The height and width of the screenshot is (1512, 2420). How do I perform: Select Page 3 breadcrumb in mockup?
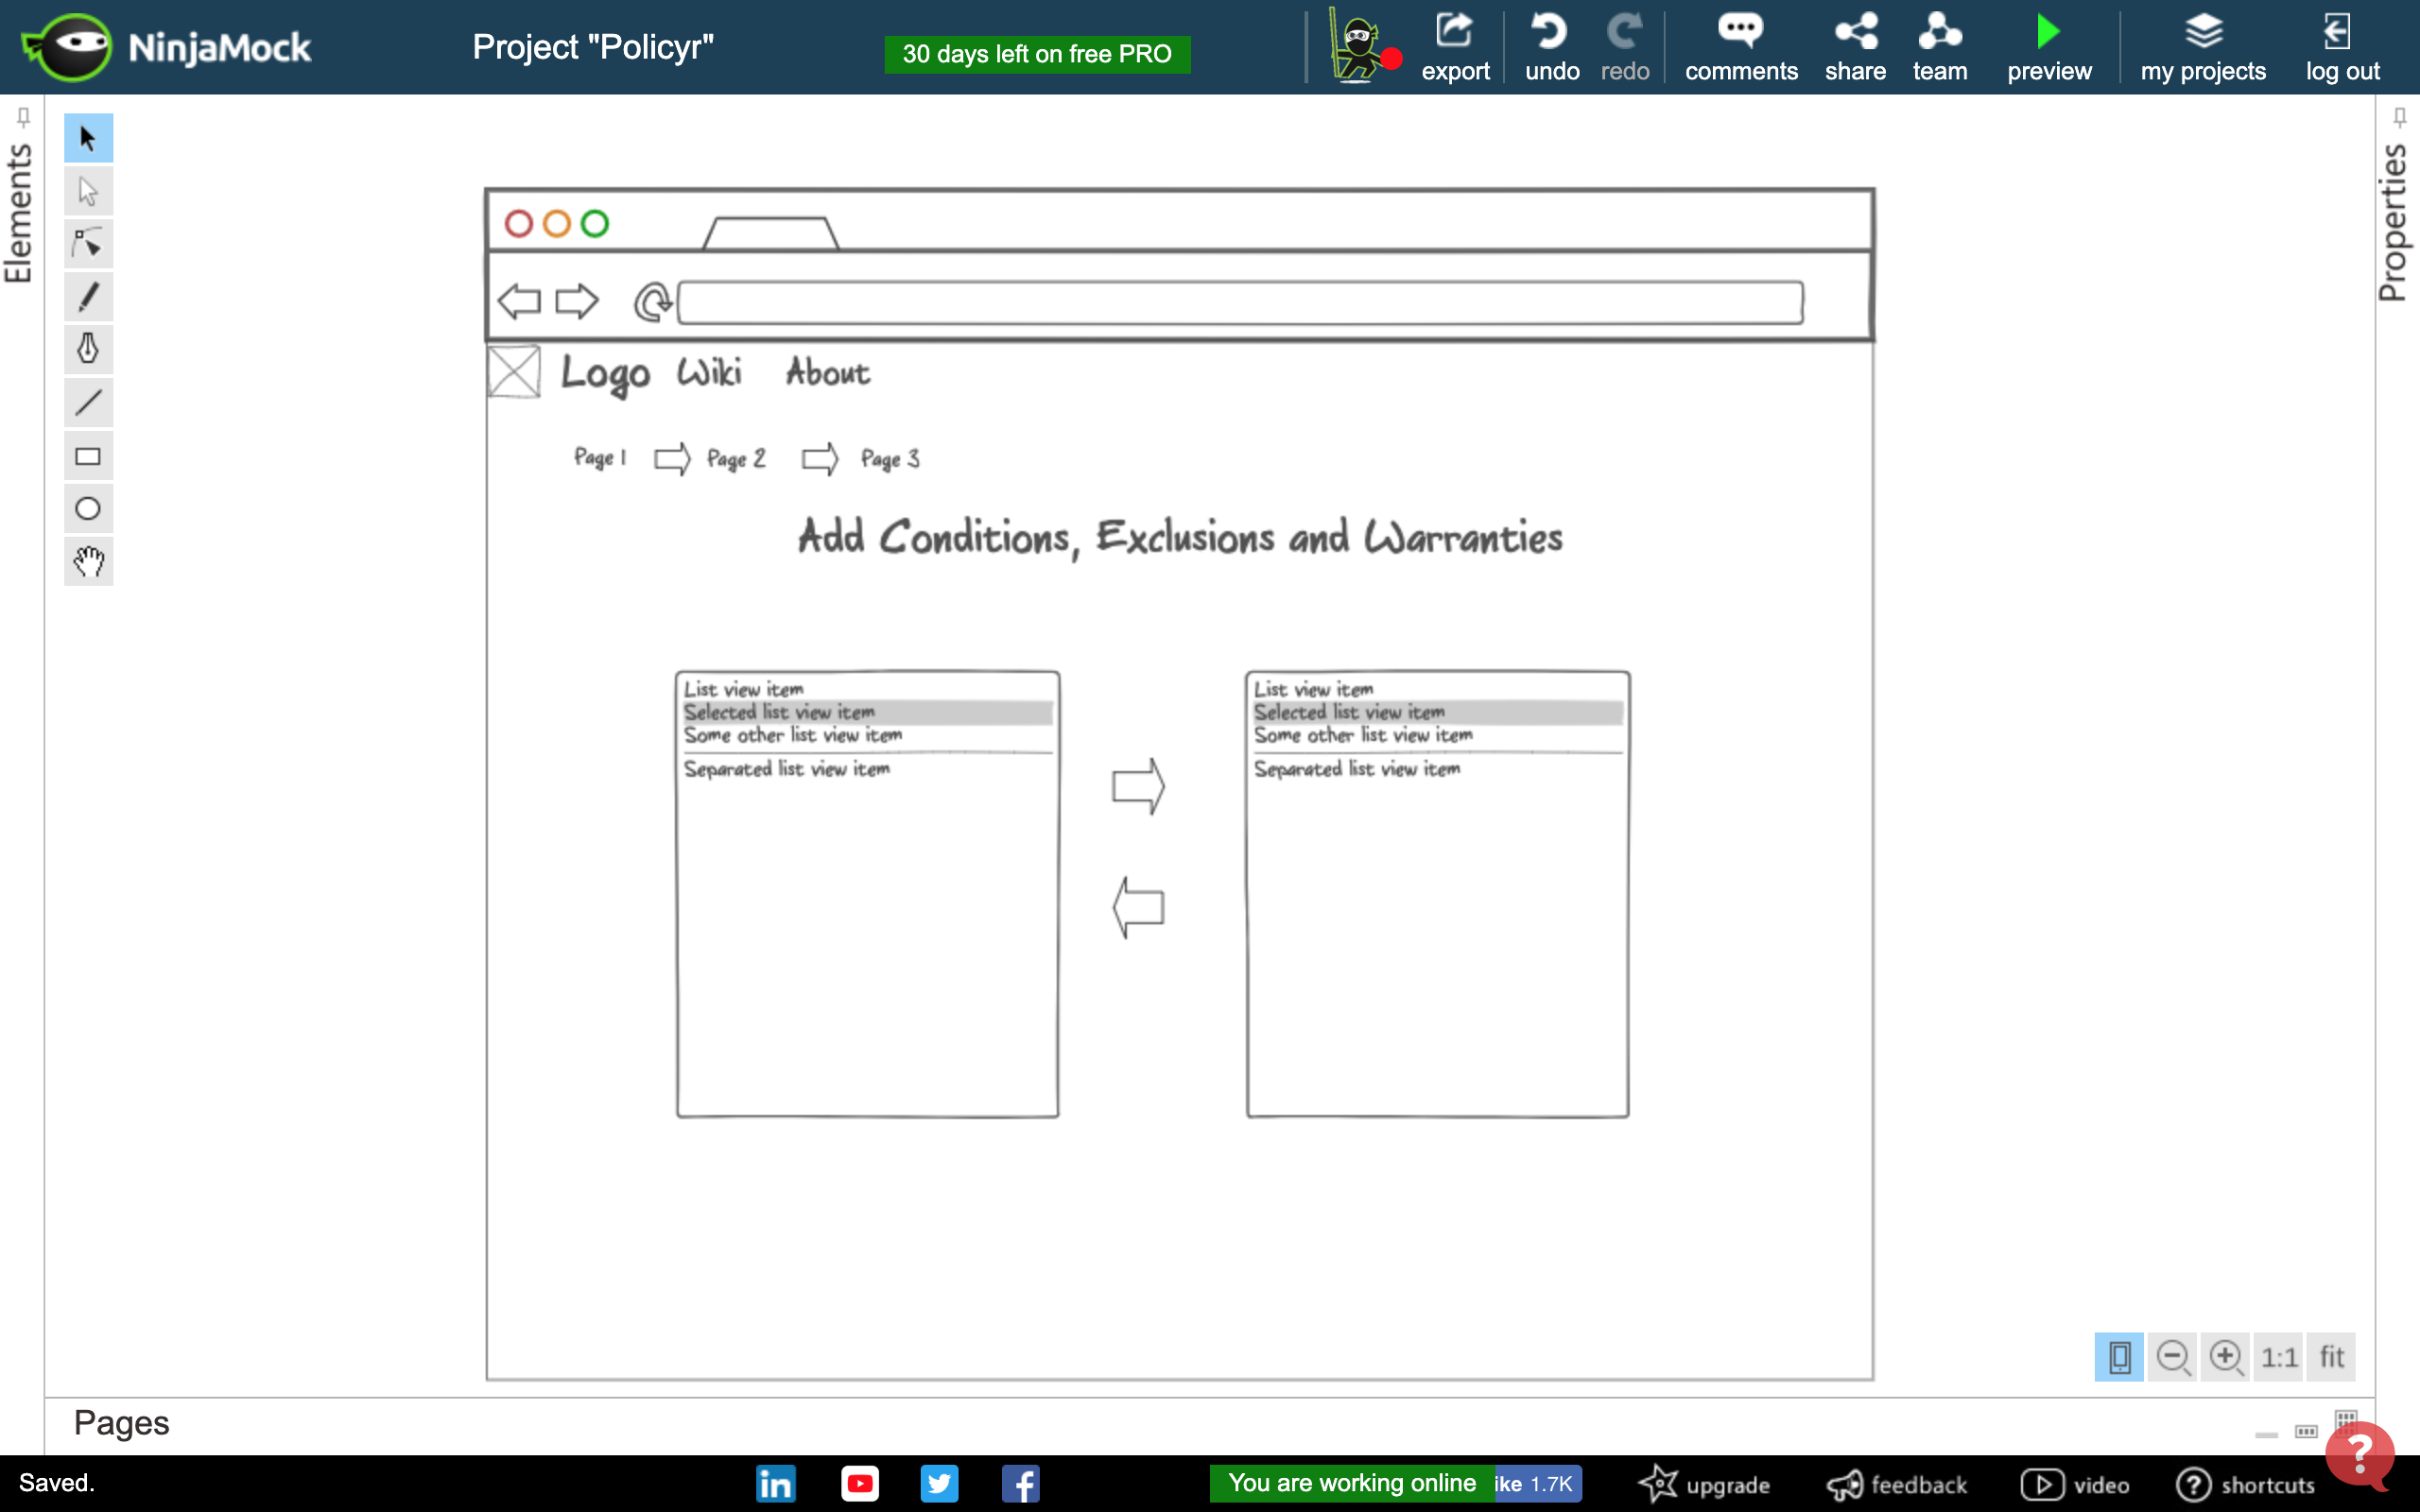[890, 459]
